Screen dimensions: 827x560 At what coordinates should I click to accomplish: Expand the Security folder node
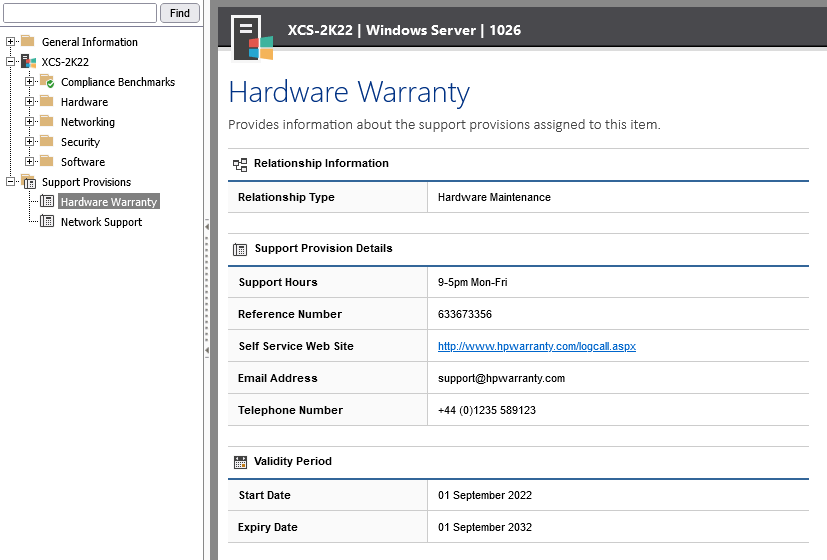pos(30,141)
